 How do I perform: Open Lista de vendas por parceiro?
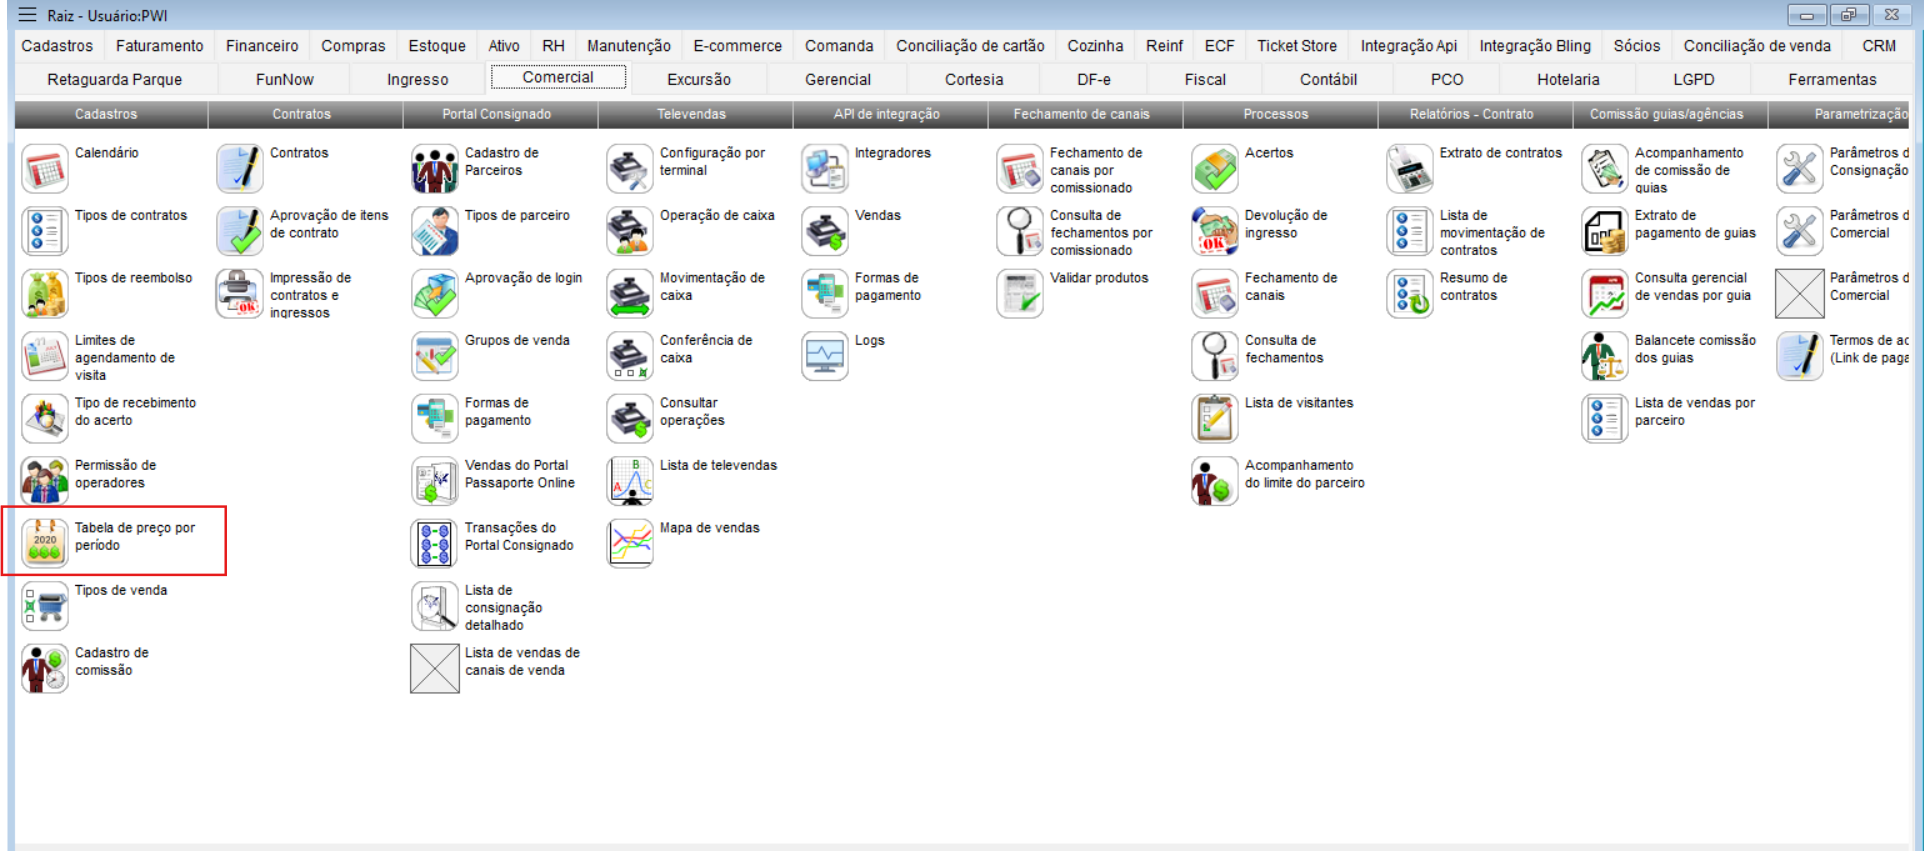pos(1605,419)
